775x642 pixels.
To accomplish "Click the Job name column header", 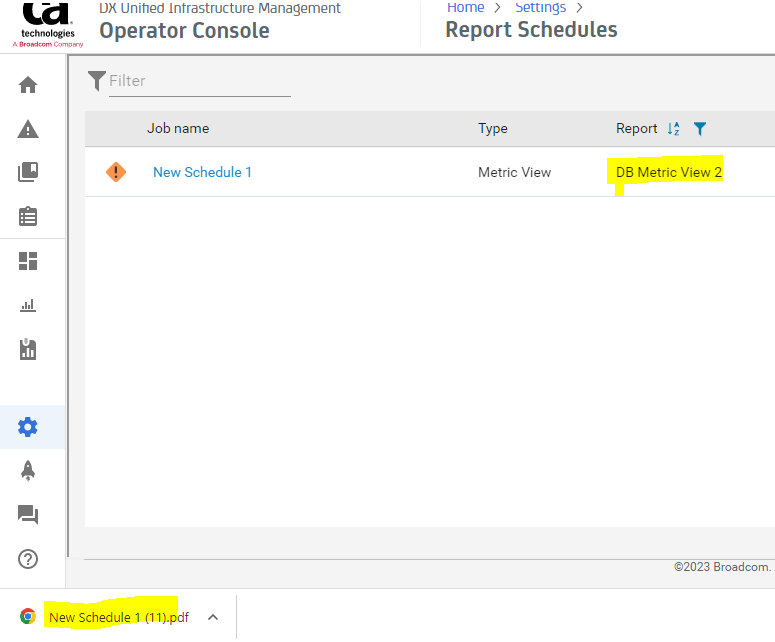I will click(178, 128).
